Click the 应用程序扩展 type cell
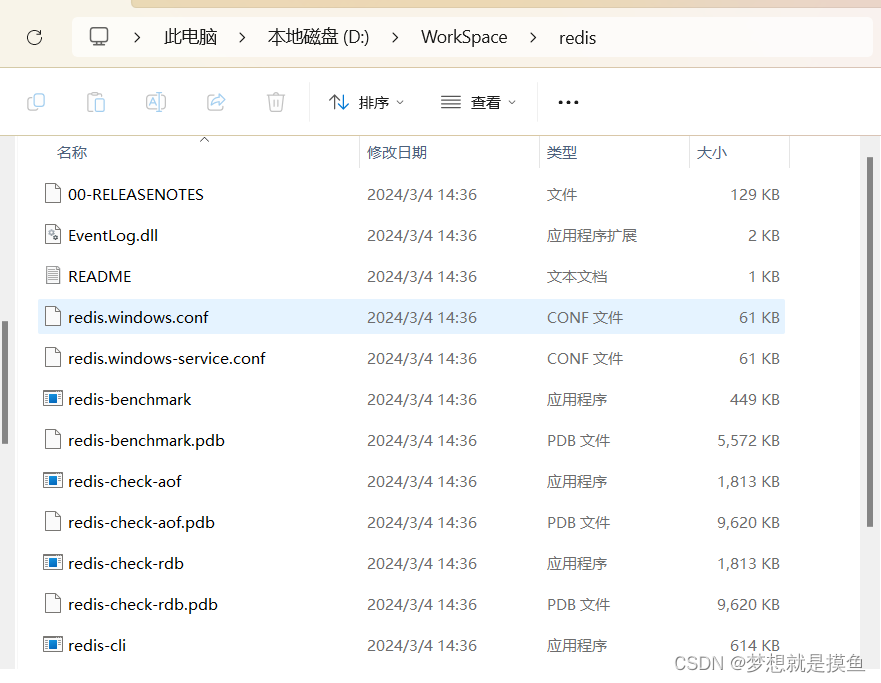Viewport: 881px width, 683px height. click(x=592, y=235)
